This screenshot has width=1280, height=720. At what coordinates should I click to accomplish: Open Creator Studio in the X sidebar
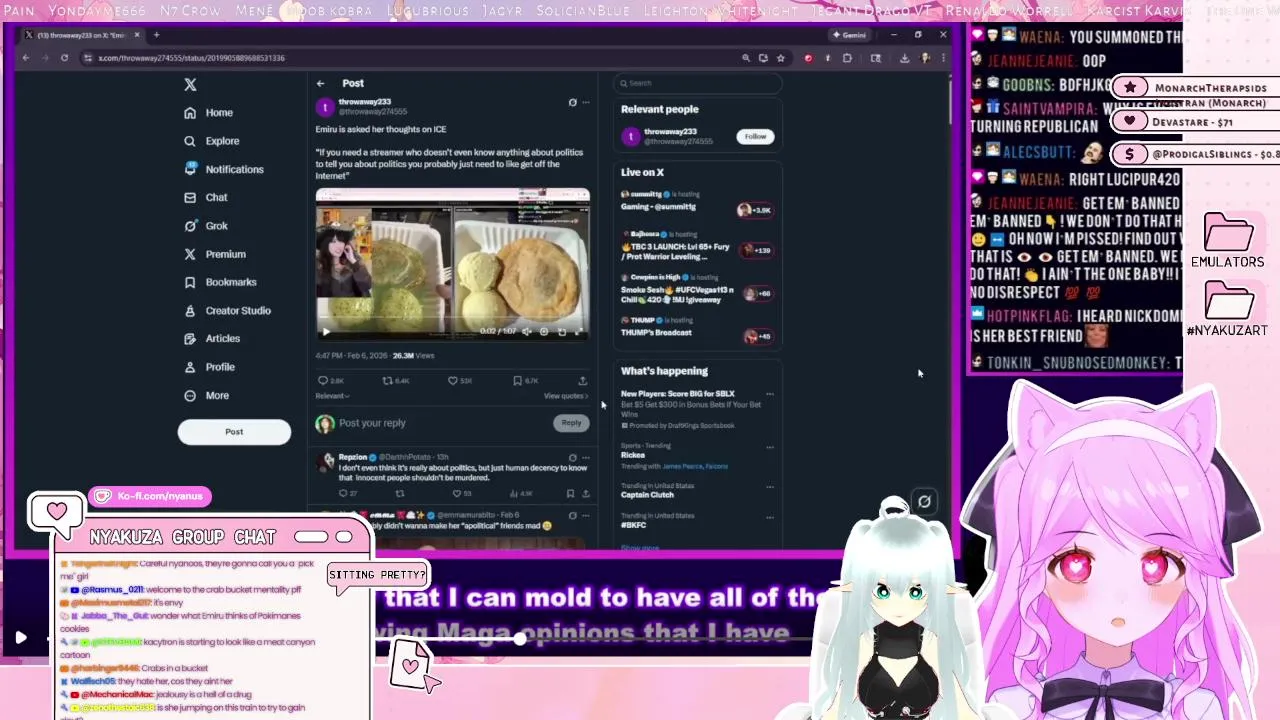coord(227,310)
